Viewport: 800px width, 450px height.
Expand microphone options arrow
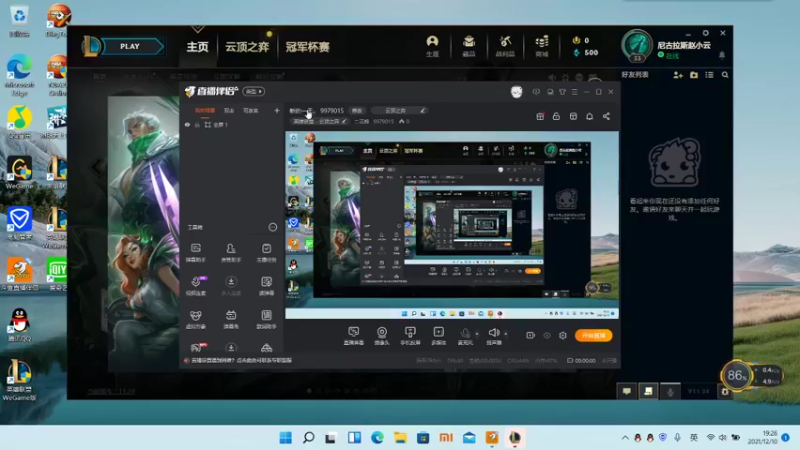pyautogui.click(x=477, y=334)
